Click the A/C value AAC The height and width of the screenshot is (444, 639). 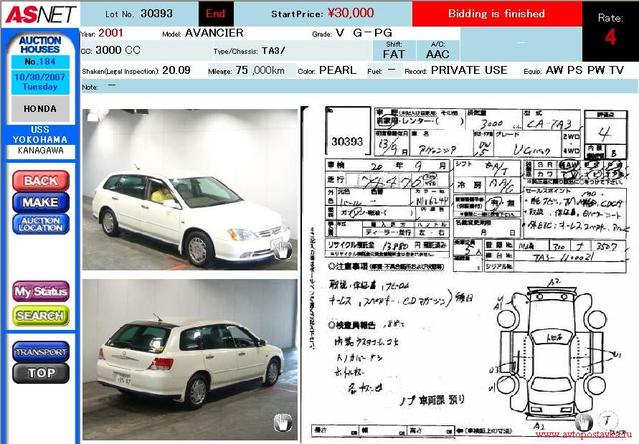coord(438,54)
